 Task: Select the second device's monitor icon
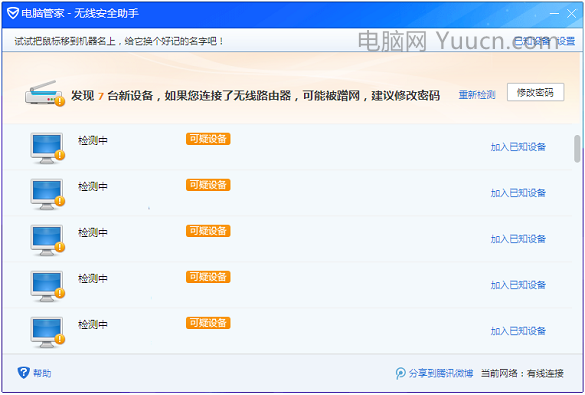point(47,194)
